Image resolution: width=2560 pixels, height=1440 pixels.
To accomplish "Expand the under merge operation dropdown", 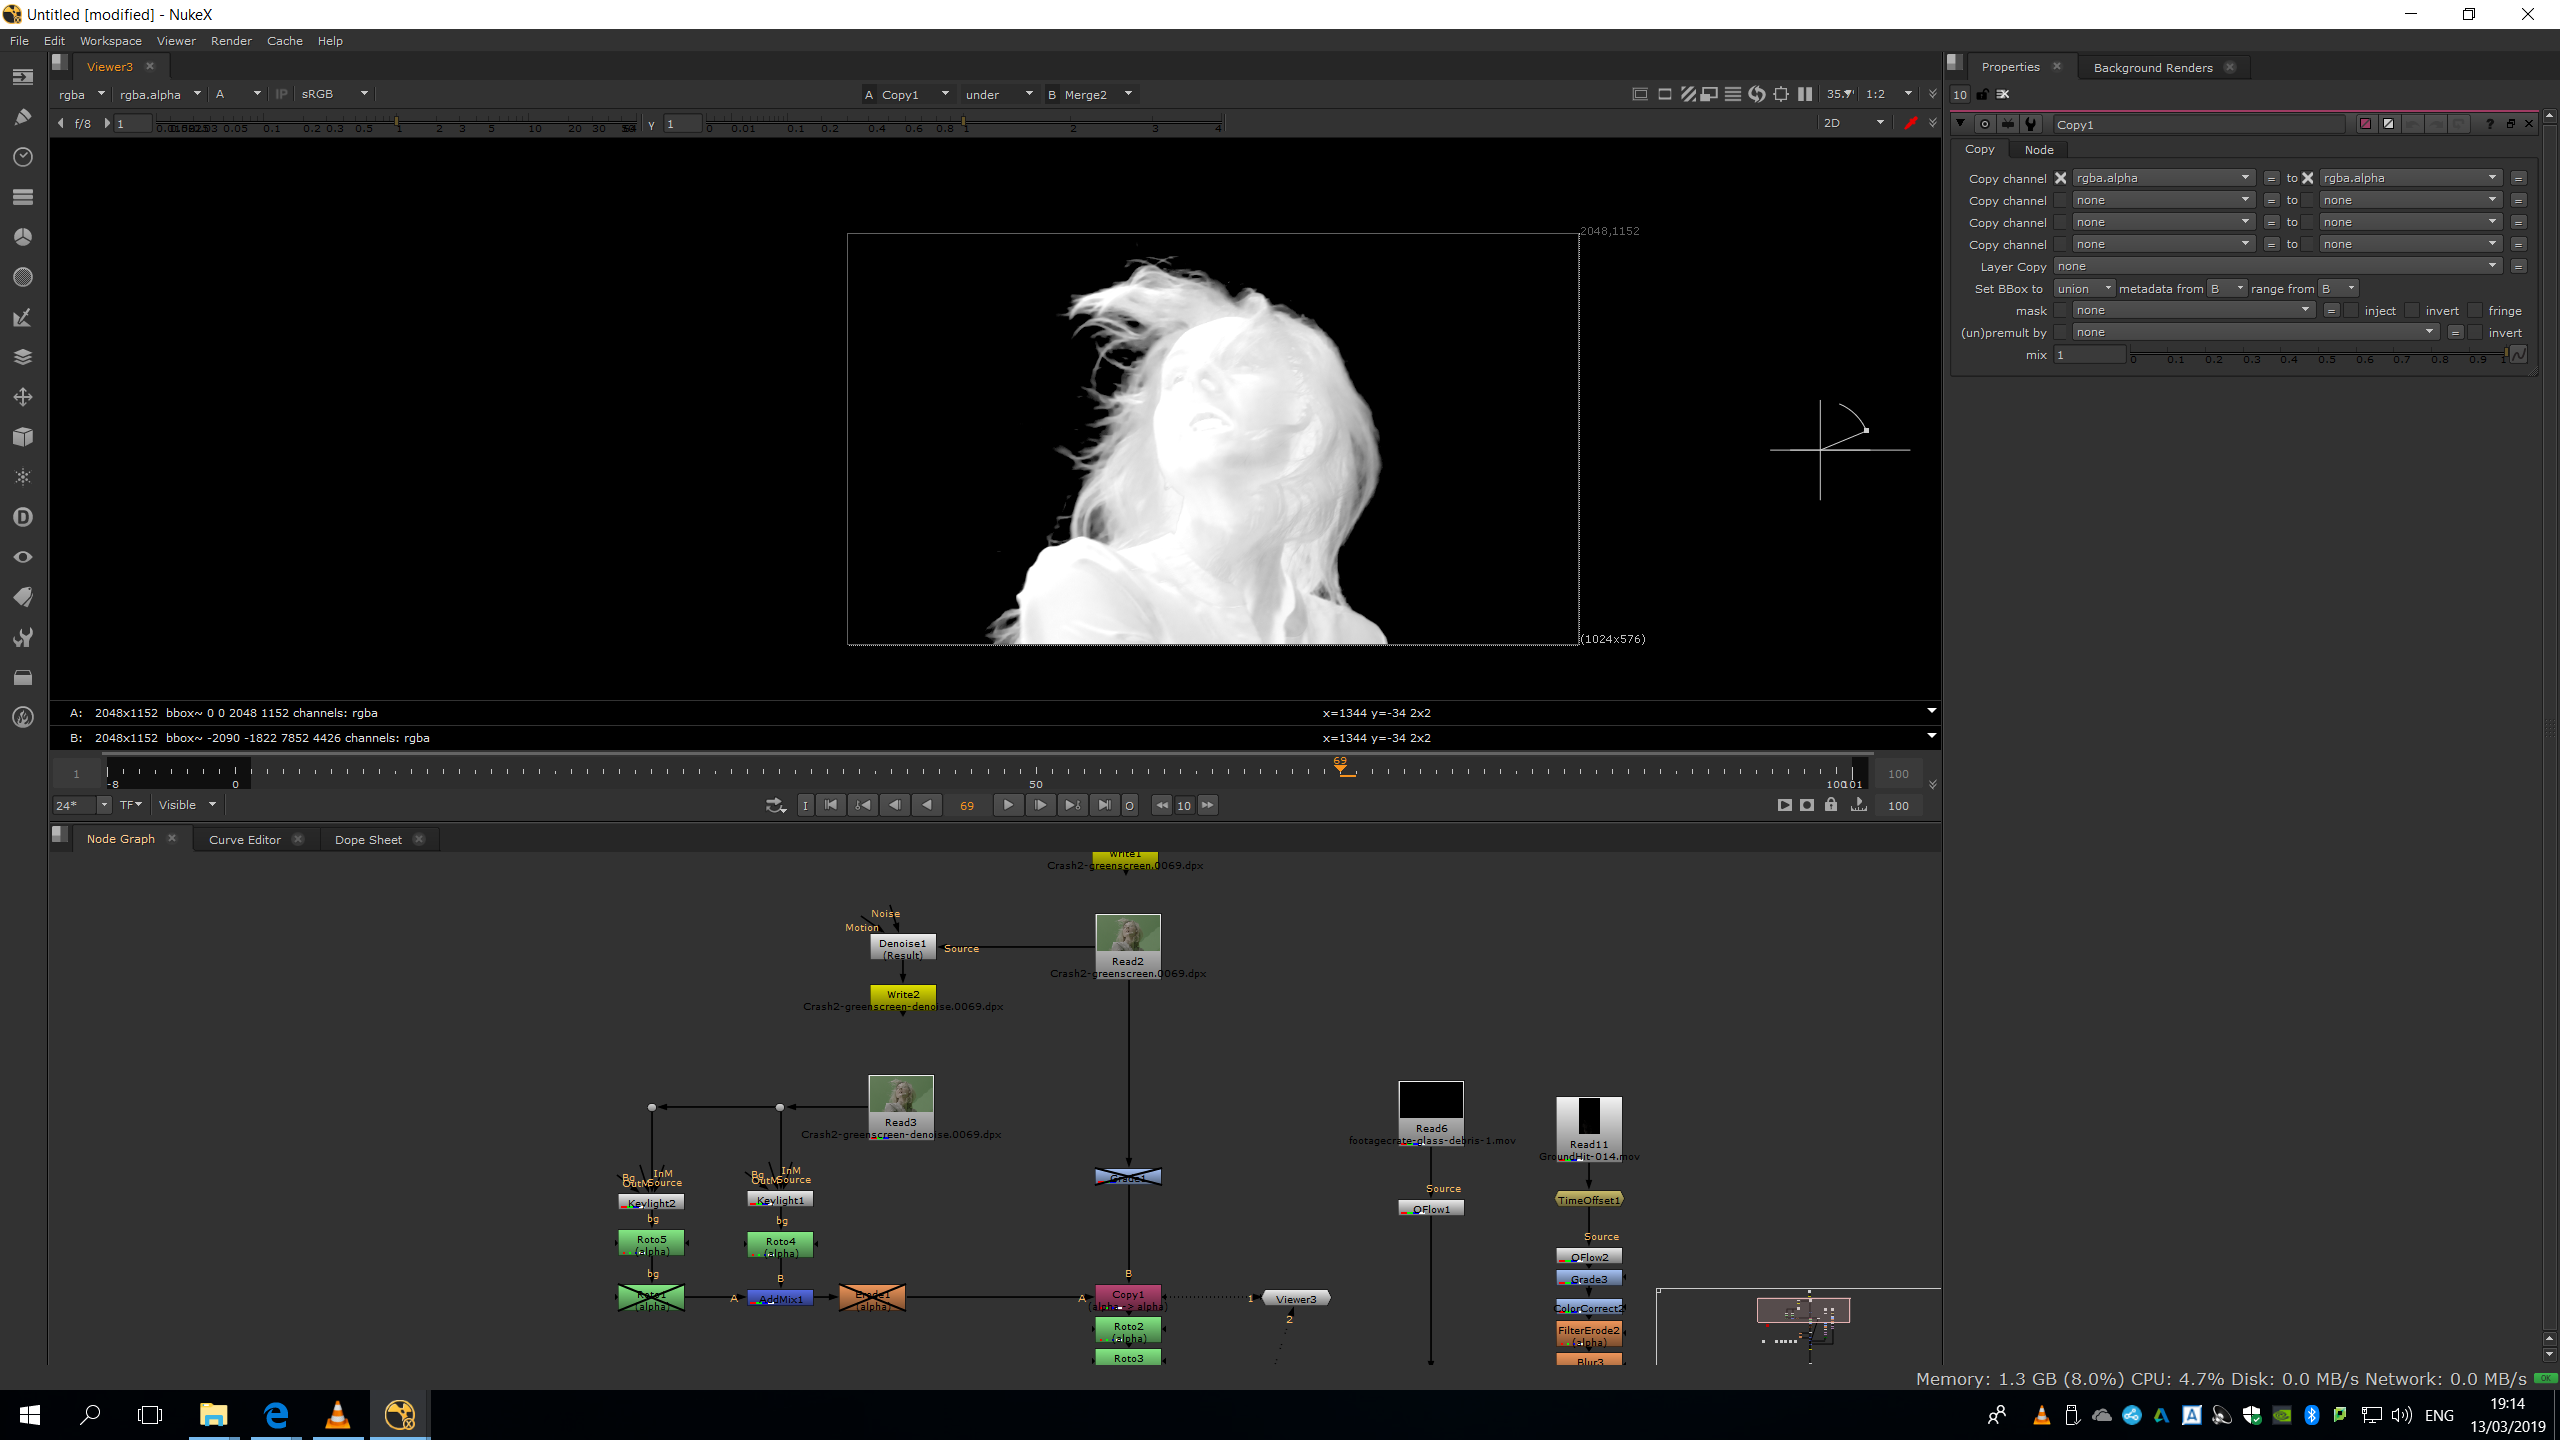I will pos(998,95).
